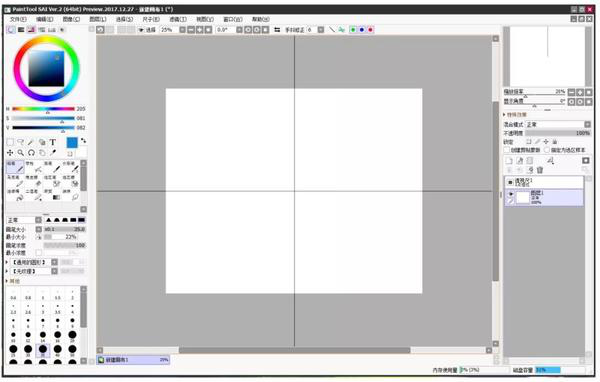Switch to the 新建图布1 document tab

133,360
